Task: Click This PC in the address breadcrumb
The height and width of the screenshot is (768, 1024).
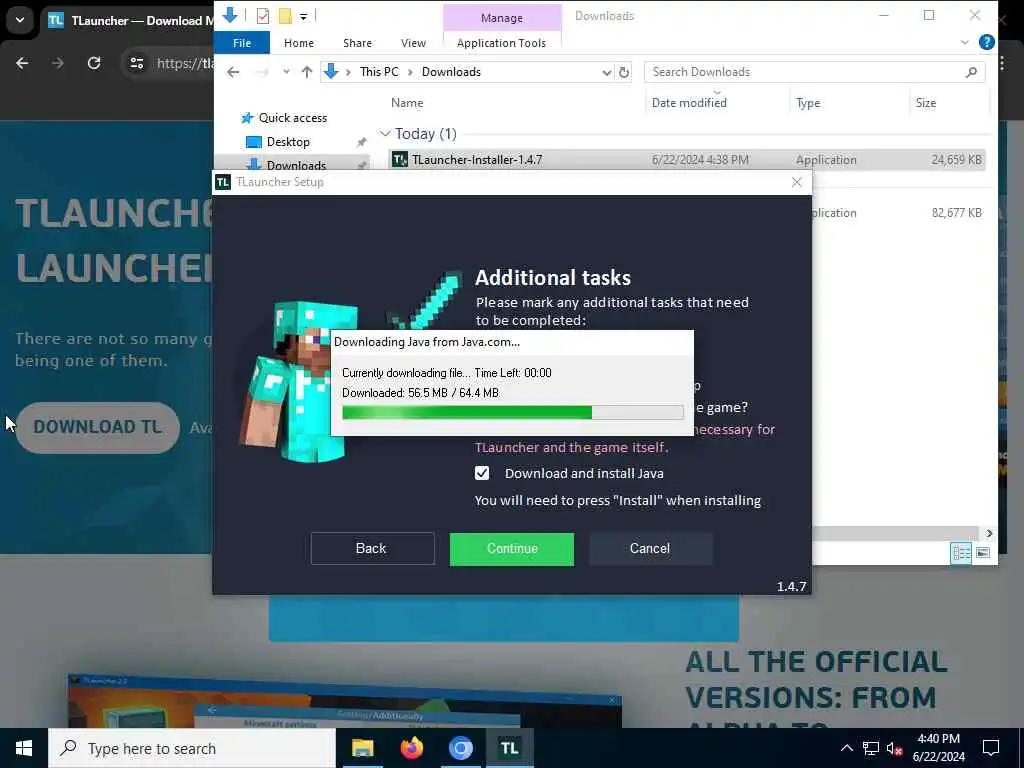Action: click(379, 72)
